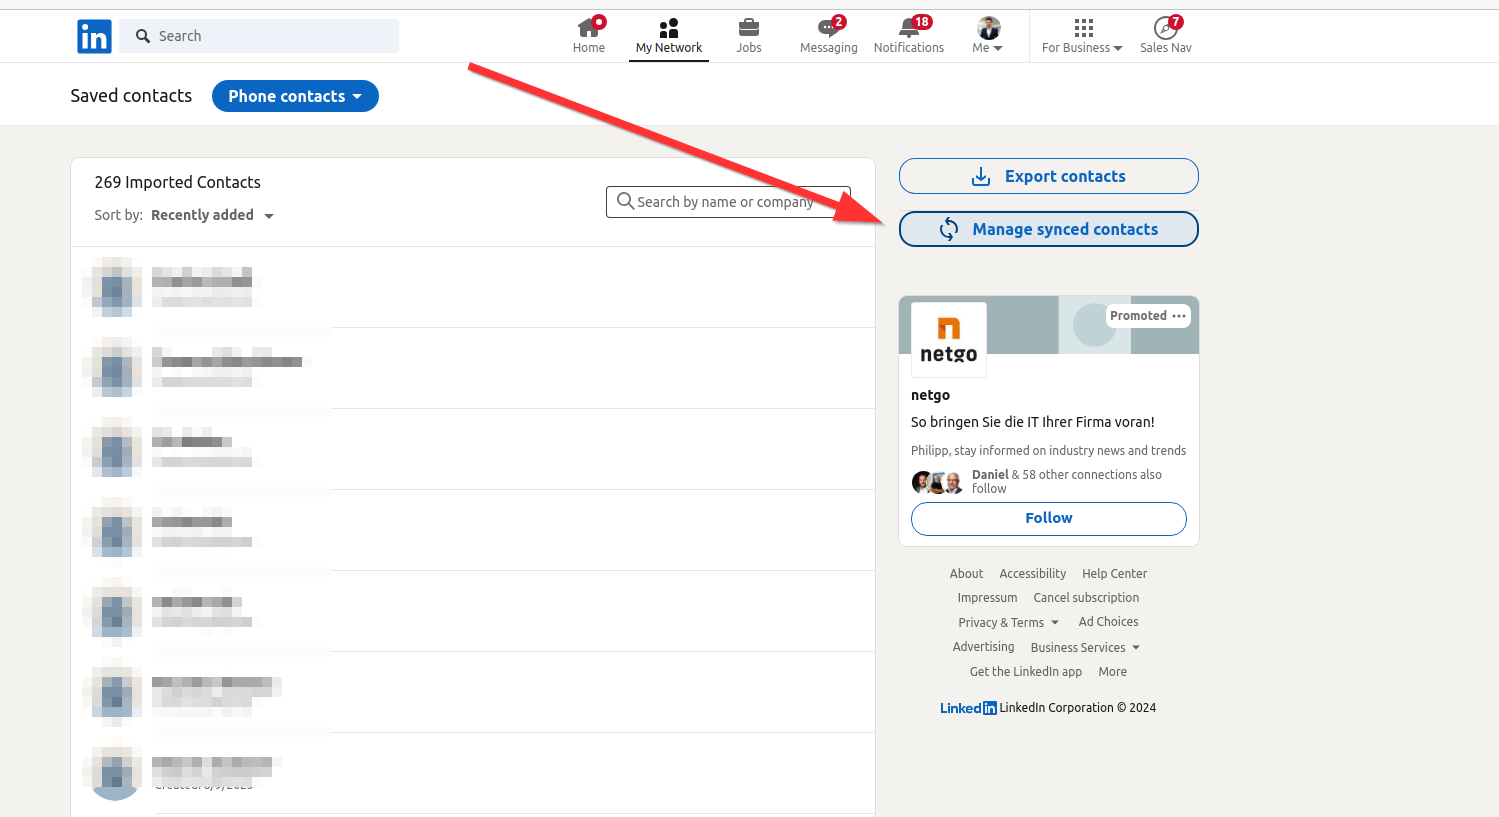Open the Recently added sort dropdown
The width and height of the screenshot is (1499, 817).
tap(212, 215)
